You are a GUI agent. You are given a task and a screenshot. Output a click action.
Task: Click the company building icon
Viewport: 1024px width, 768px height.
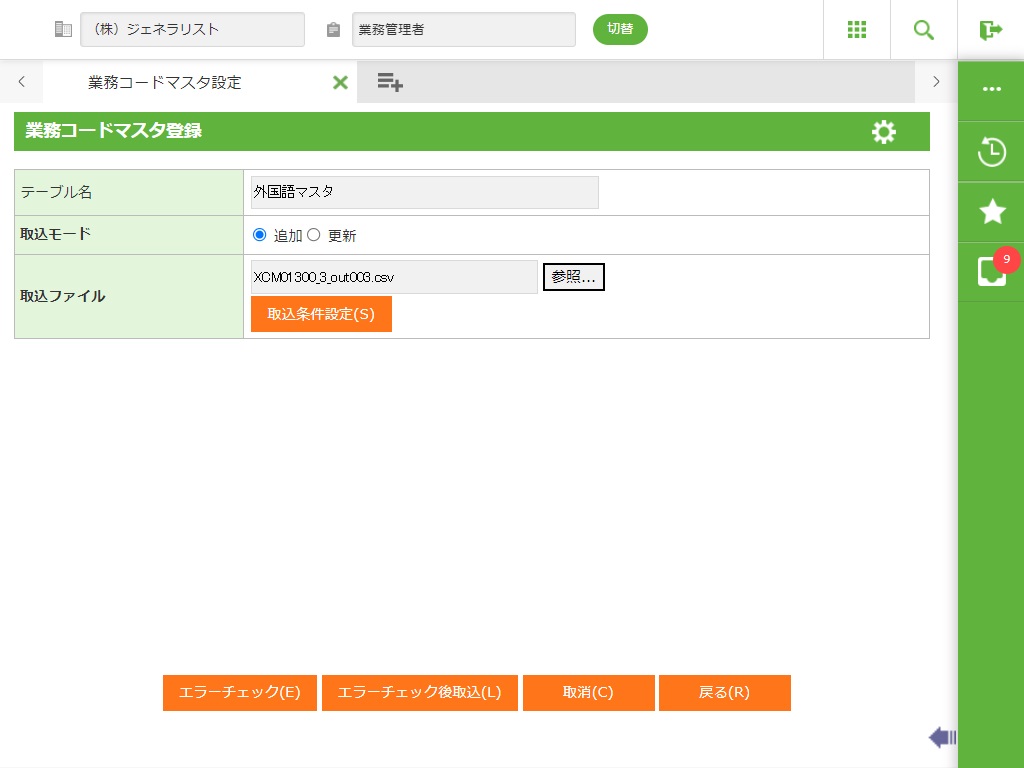(63, 29)
